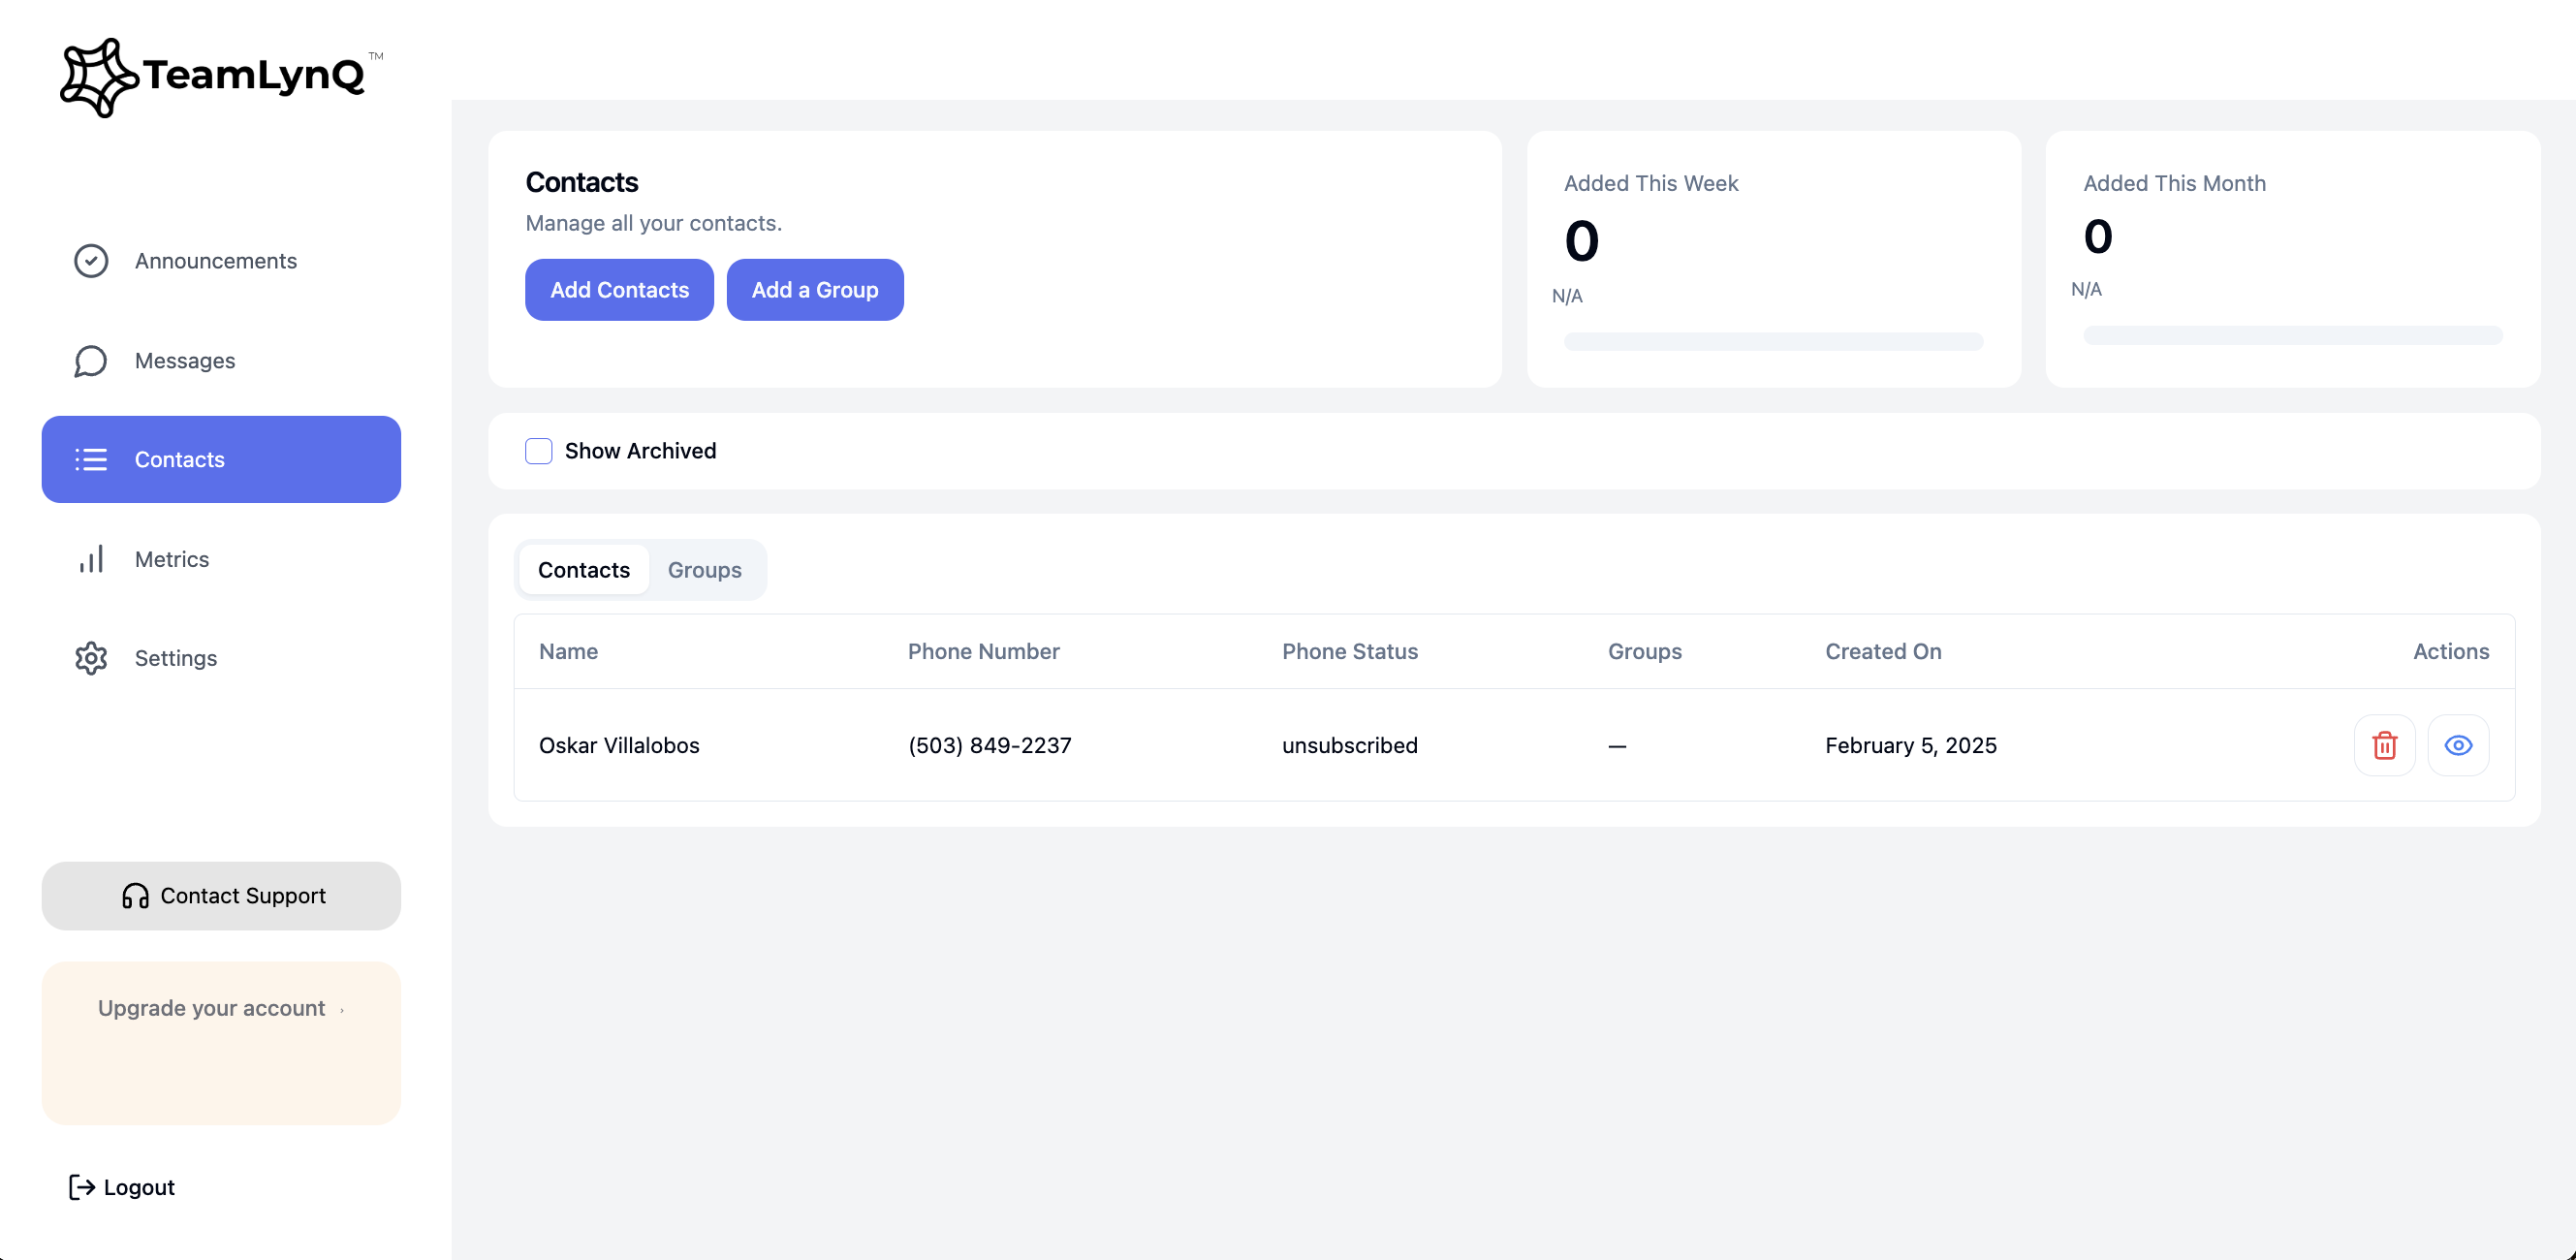View Oskar Villalobos with eye icon
This screenshot has width=2576, height=1260.
click(2458, 745)
